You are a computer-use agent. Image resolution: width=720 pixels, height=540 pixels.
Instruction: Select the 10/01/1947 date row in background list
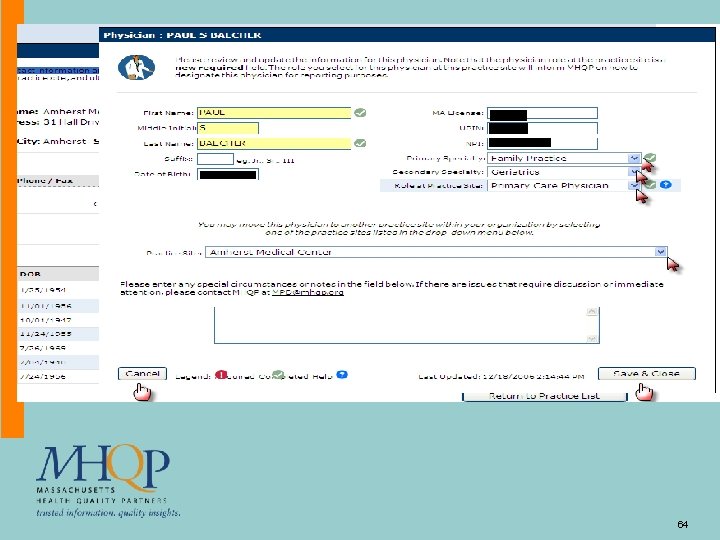(x=58, y=320)
